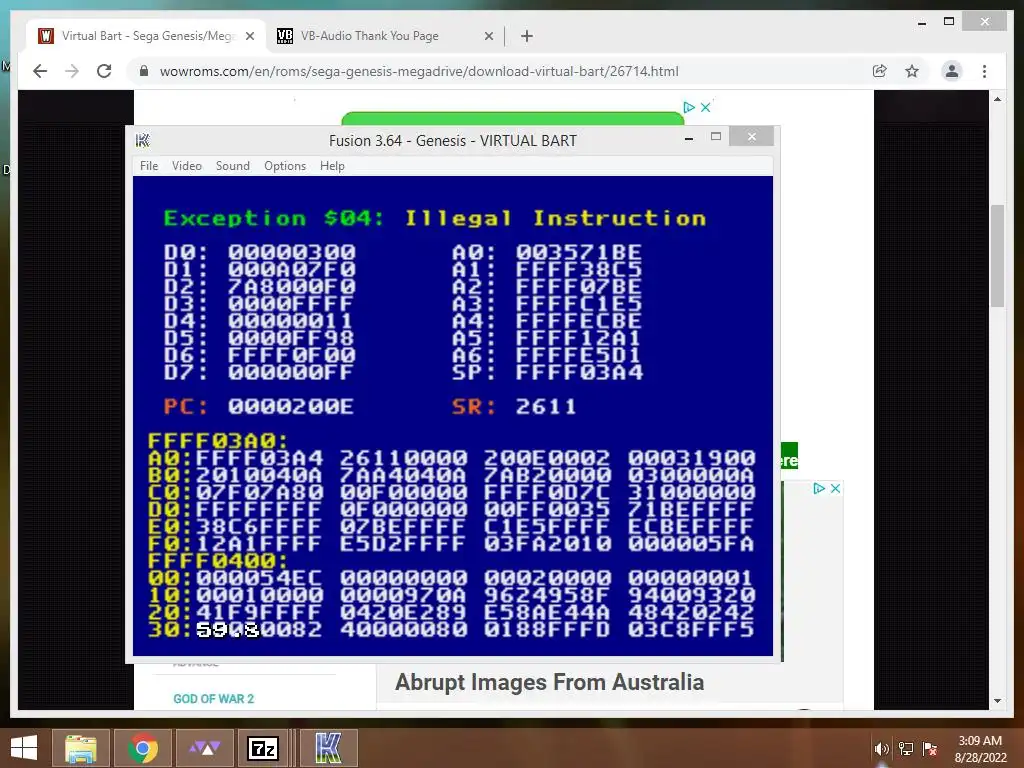Open the taskbar clock and date
Image resolution: width=1024 pixels, height=768 pixels.
[980, 749]
